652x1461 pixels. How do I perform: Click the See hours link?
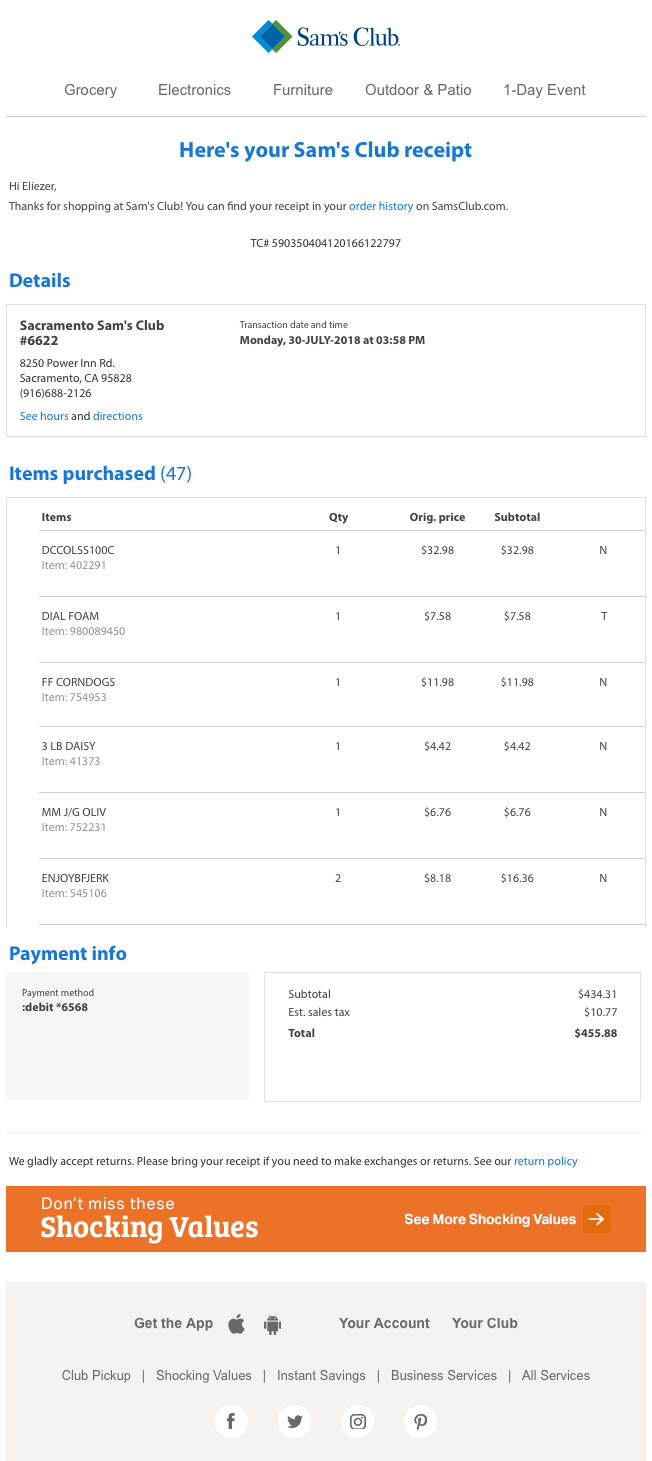click(44, 416)
